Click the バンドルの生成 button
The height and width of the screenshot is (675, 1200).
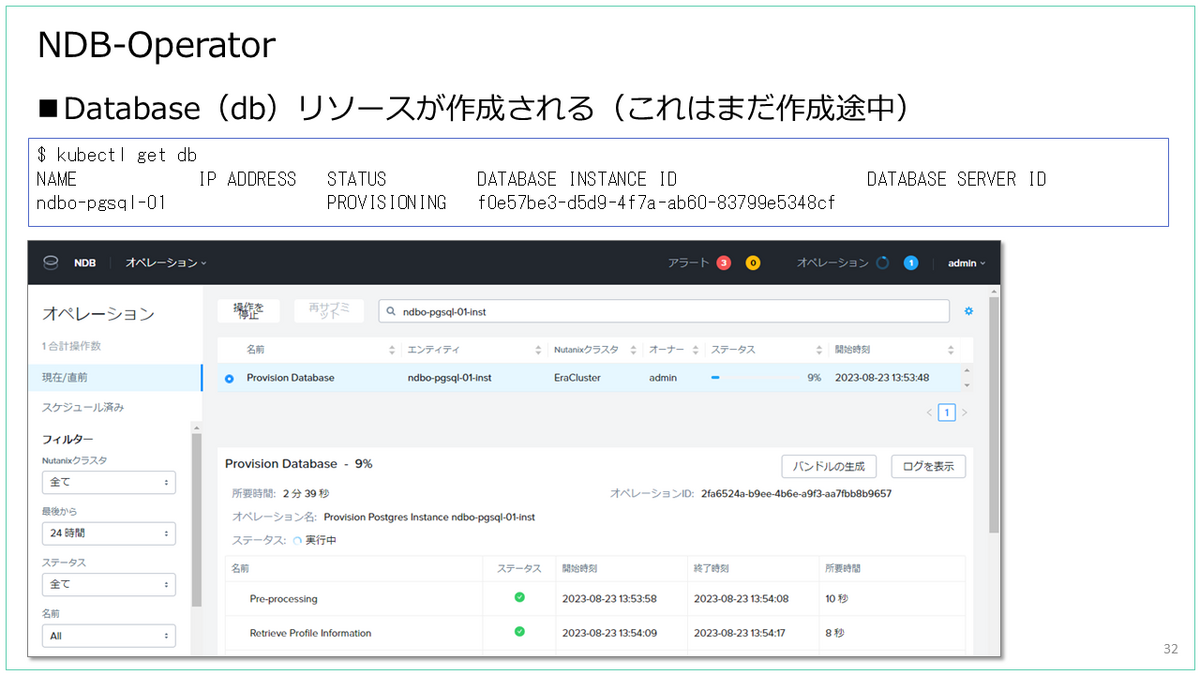click(829, 466)
